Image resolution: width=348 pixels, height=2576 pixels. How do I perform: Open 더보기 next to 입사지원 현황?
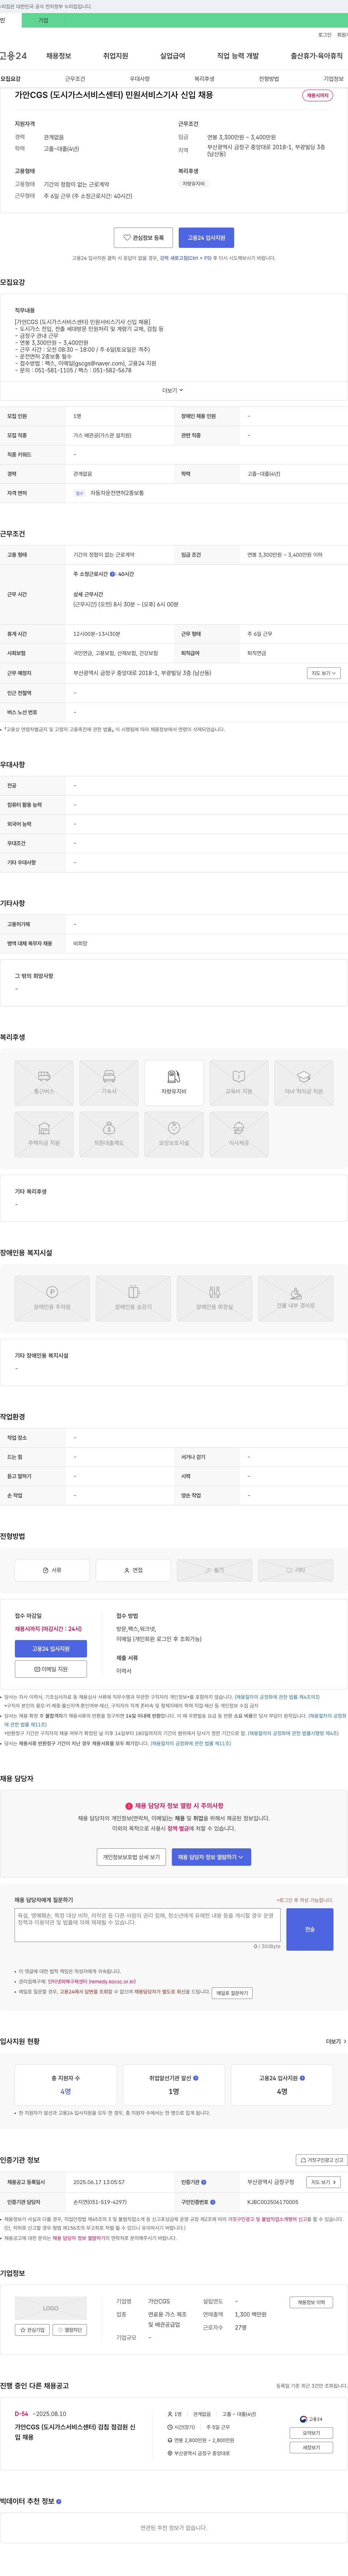click(x=336, y=2041)
